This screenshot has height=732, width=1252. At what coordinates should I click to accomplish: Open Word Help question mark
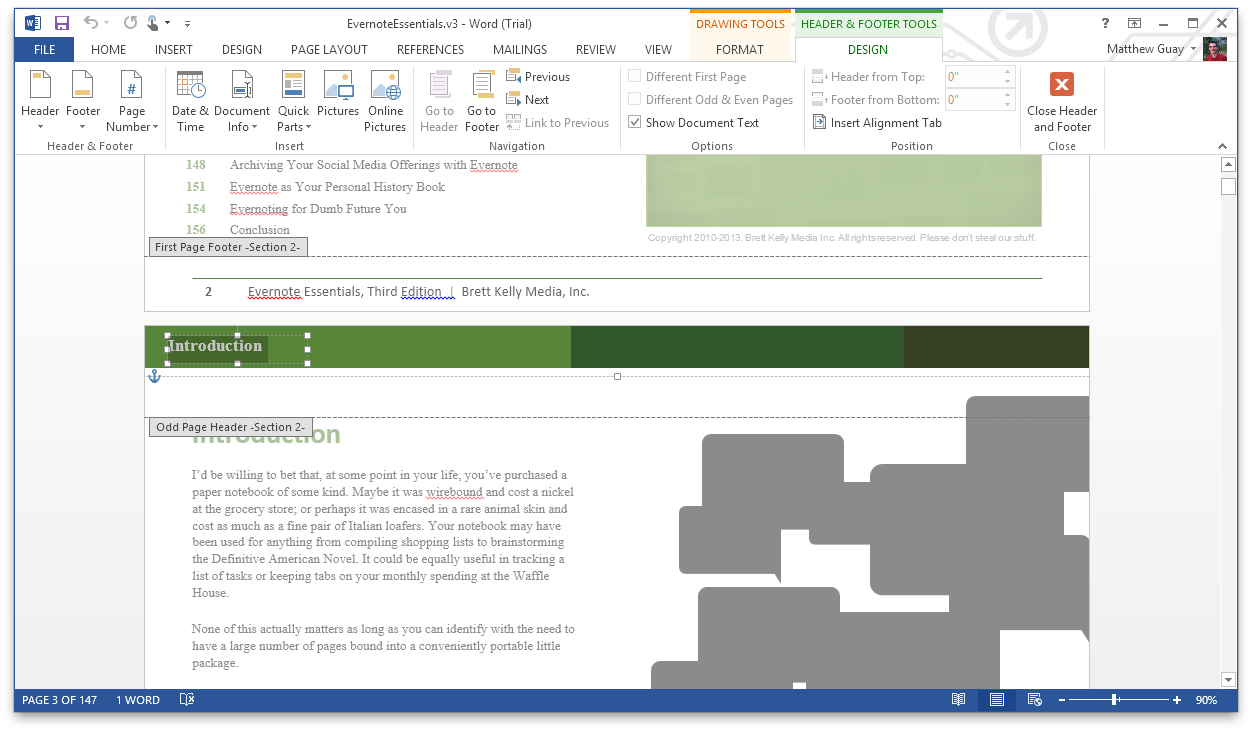tap(1105, 23)
